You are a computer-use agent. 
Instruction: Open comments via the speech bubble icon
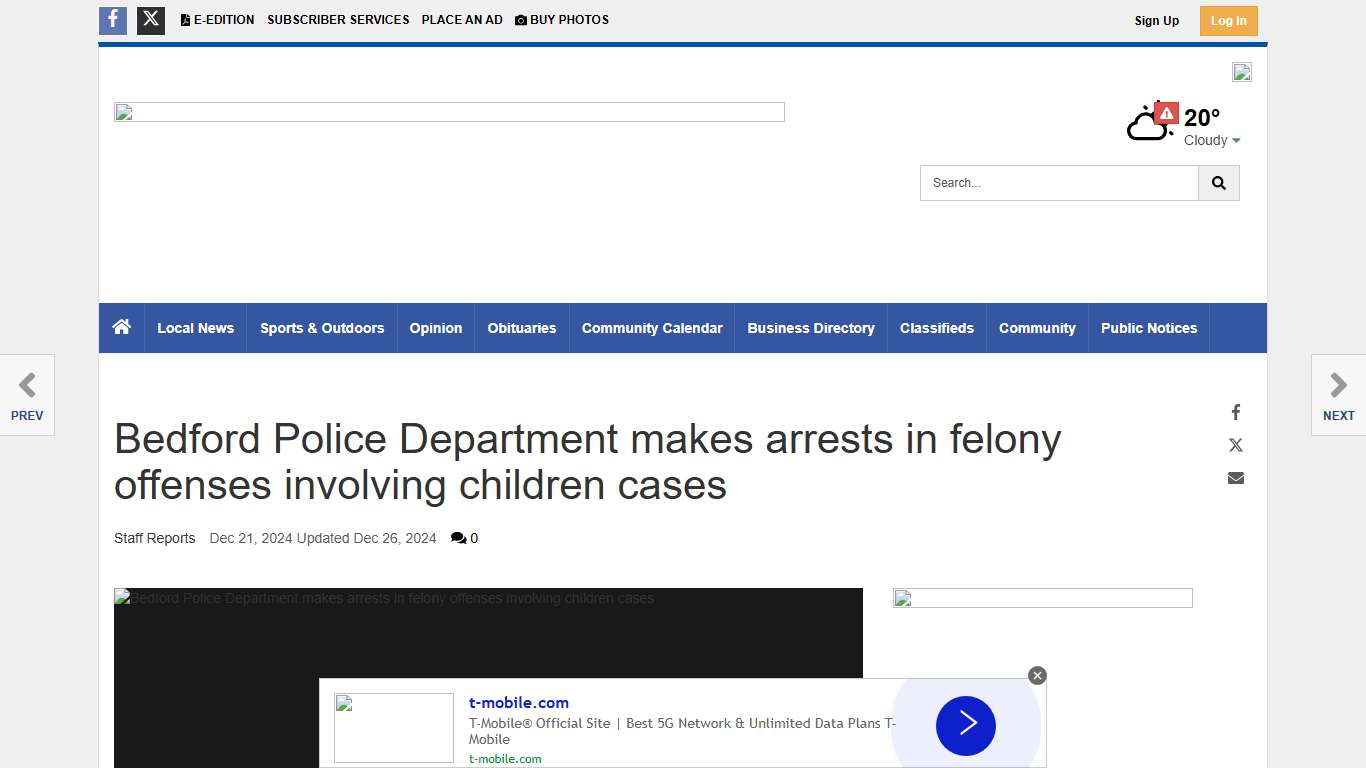point(457,537)
